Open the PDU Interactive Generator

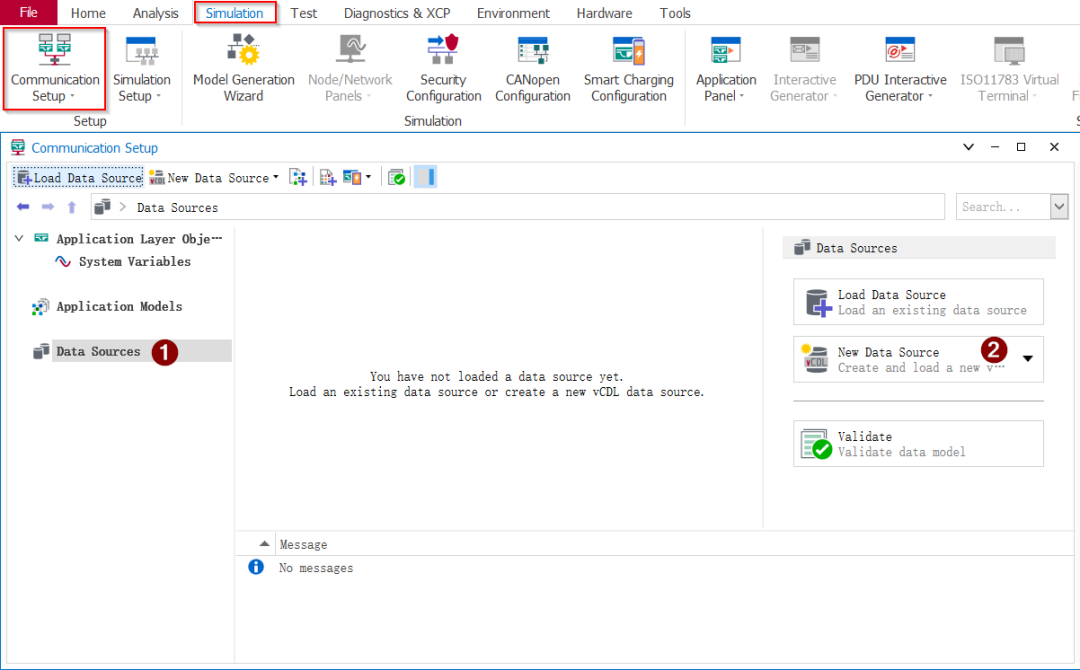click(900, 69)
